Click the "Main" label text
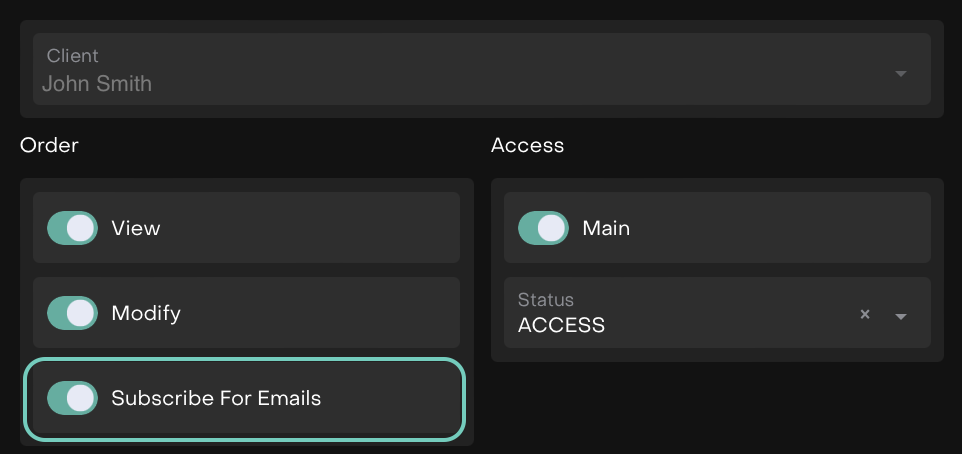 606,228
